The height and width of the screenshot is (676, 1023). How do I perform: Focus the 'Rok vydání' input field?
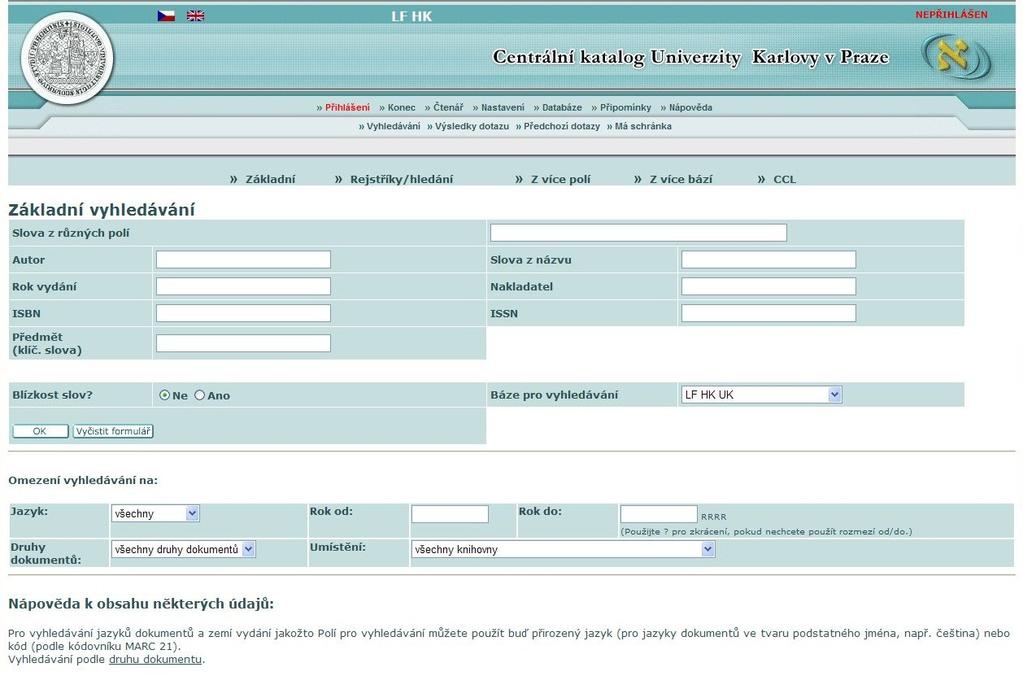pos(243,286)
